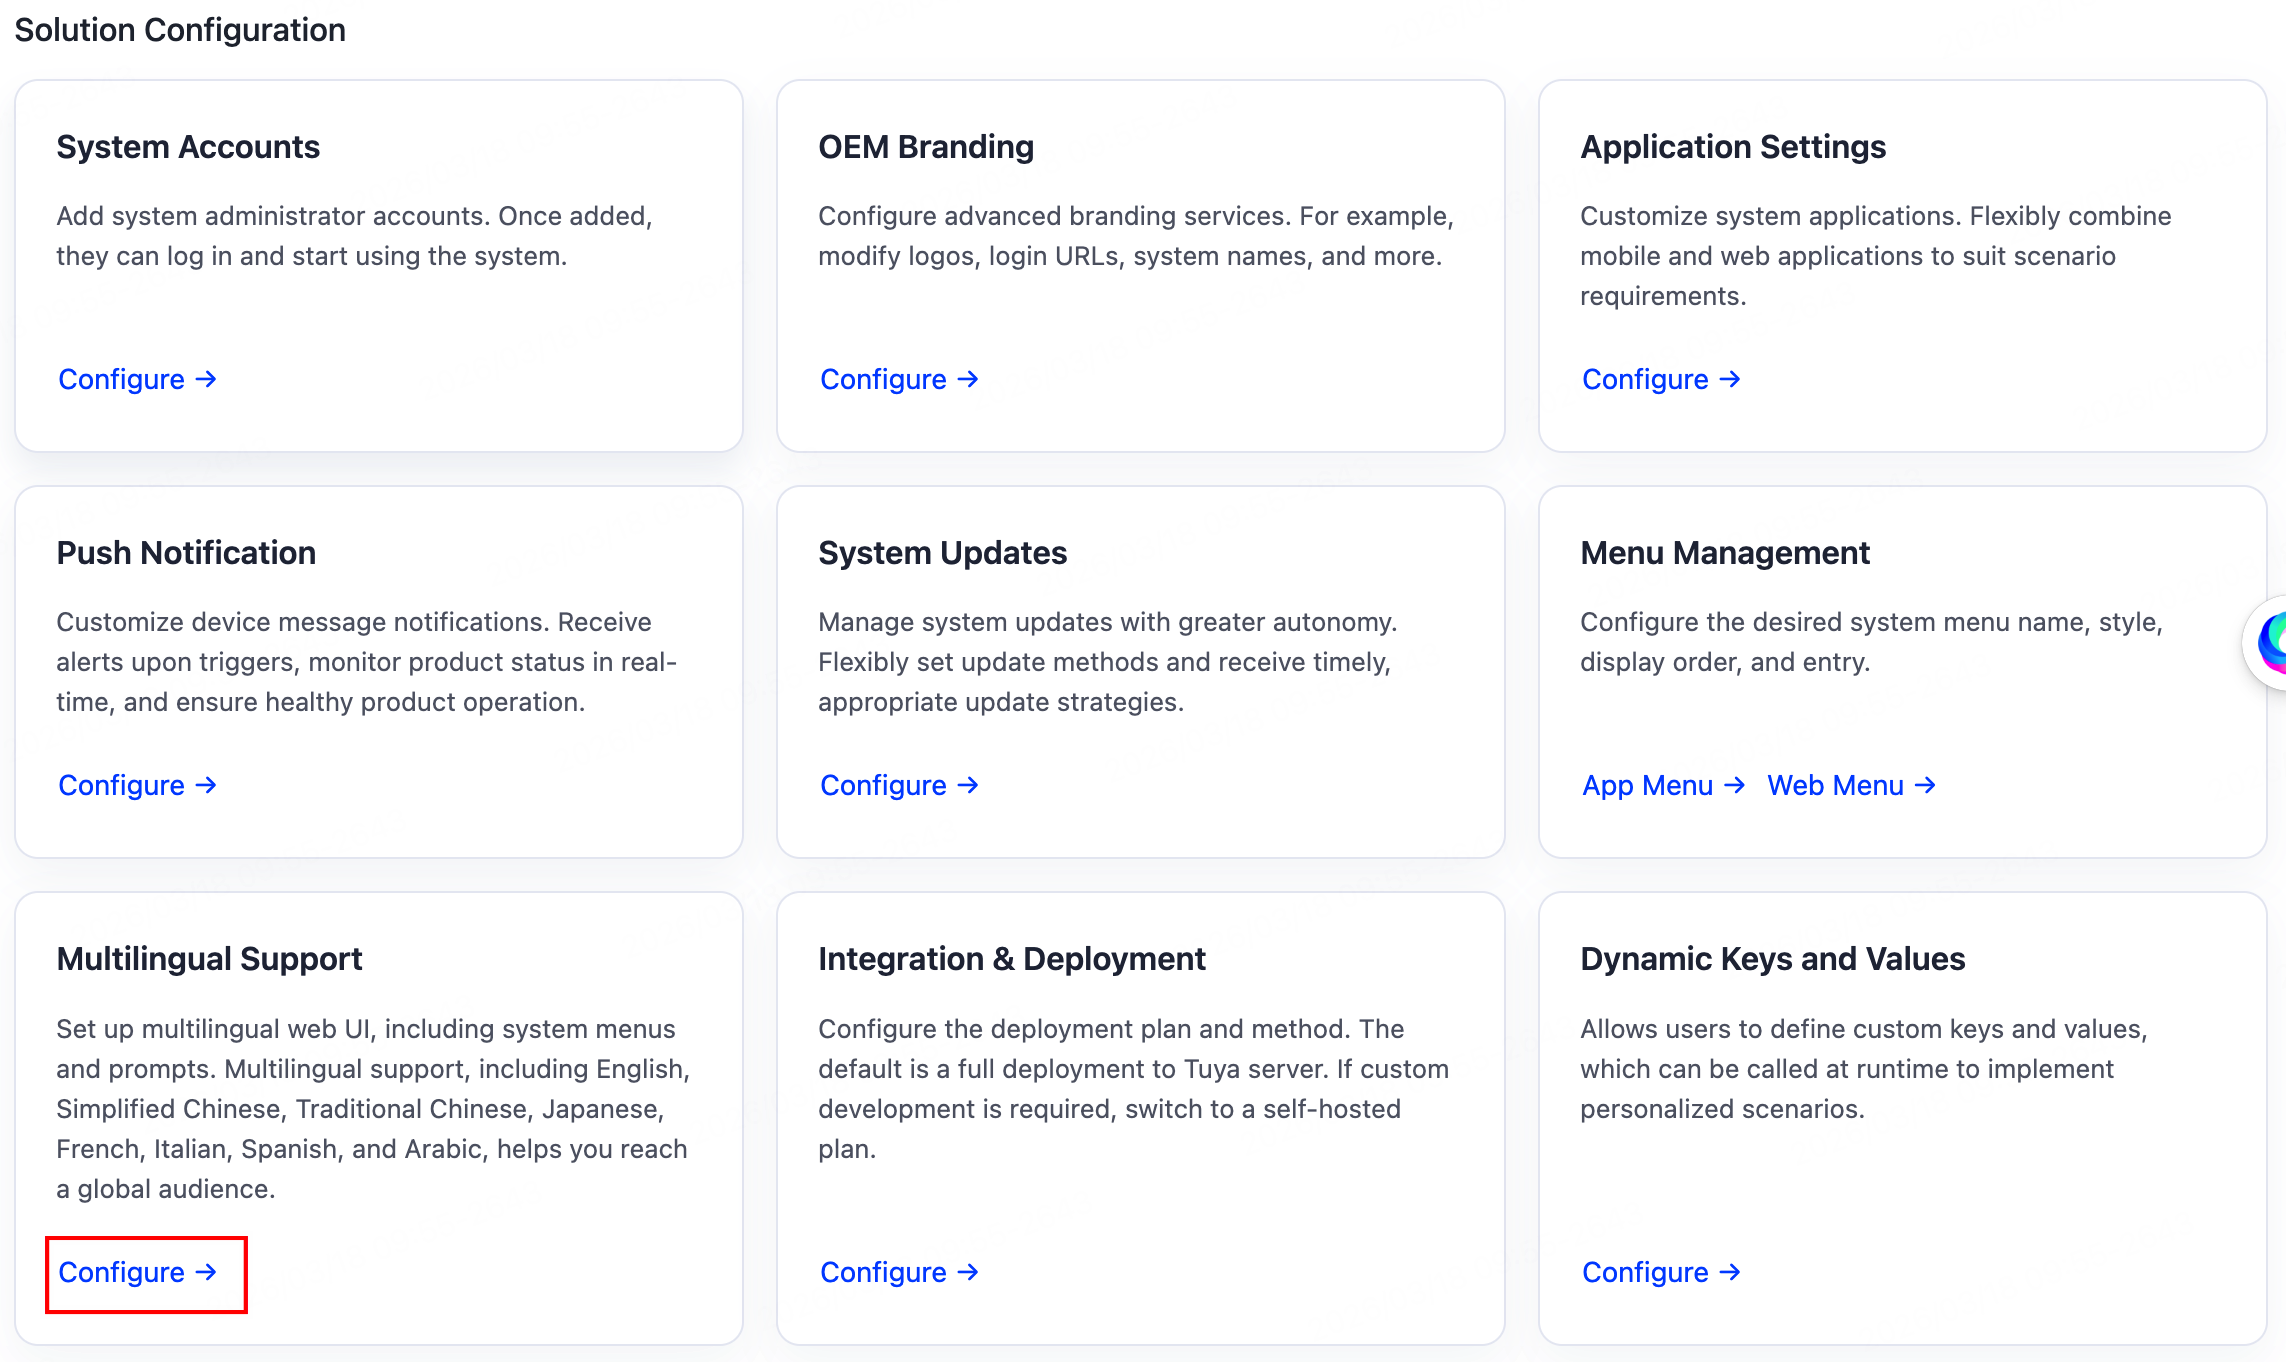Open Push Notification Configure link
The height and width of the screenshot is (1362, 2286).
(x=122, y=785)
